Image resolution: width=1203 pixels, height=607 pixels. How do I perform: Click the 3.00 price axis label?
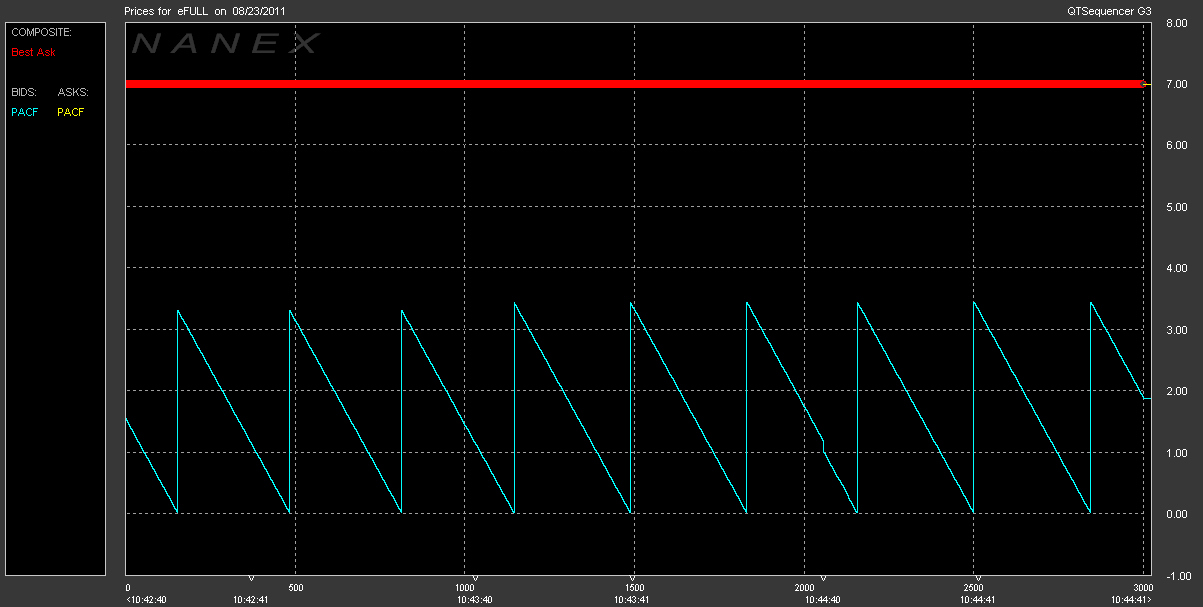pos(1177,331)
